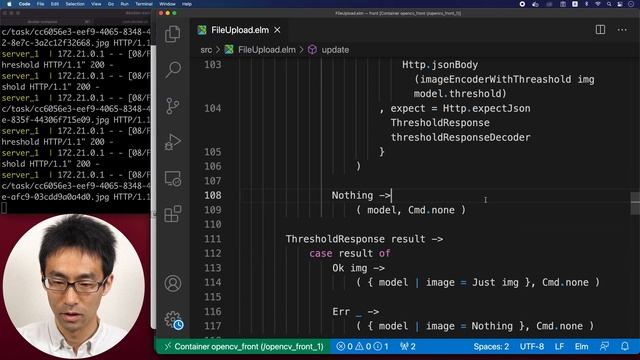Close the FileUpload.elm tab
Screen dimensions: 640x360
point(277,30)
